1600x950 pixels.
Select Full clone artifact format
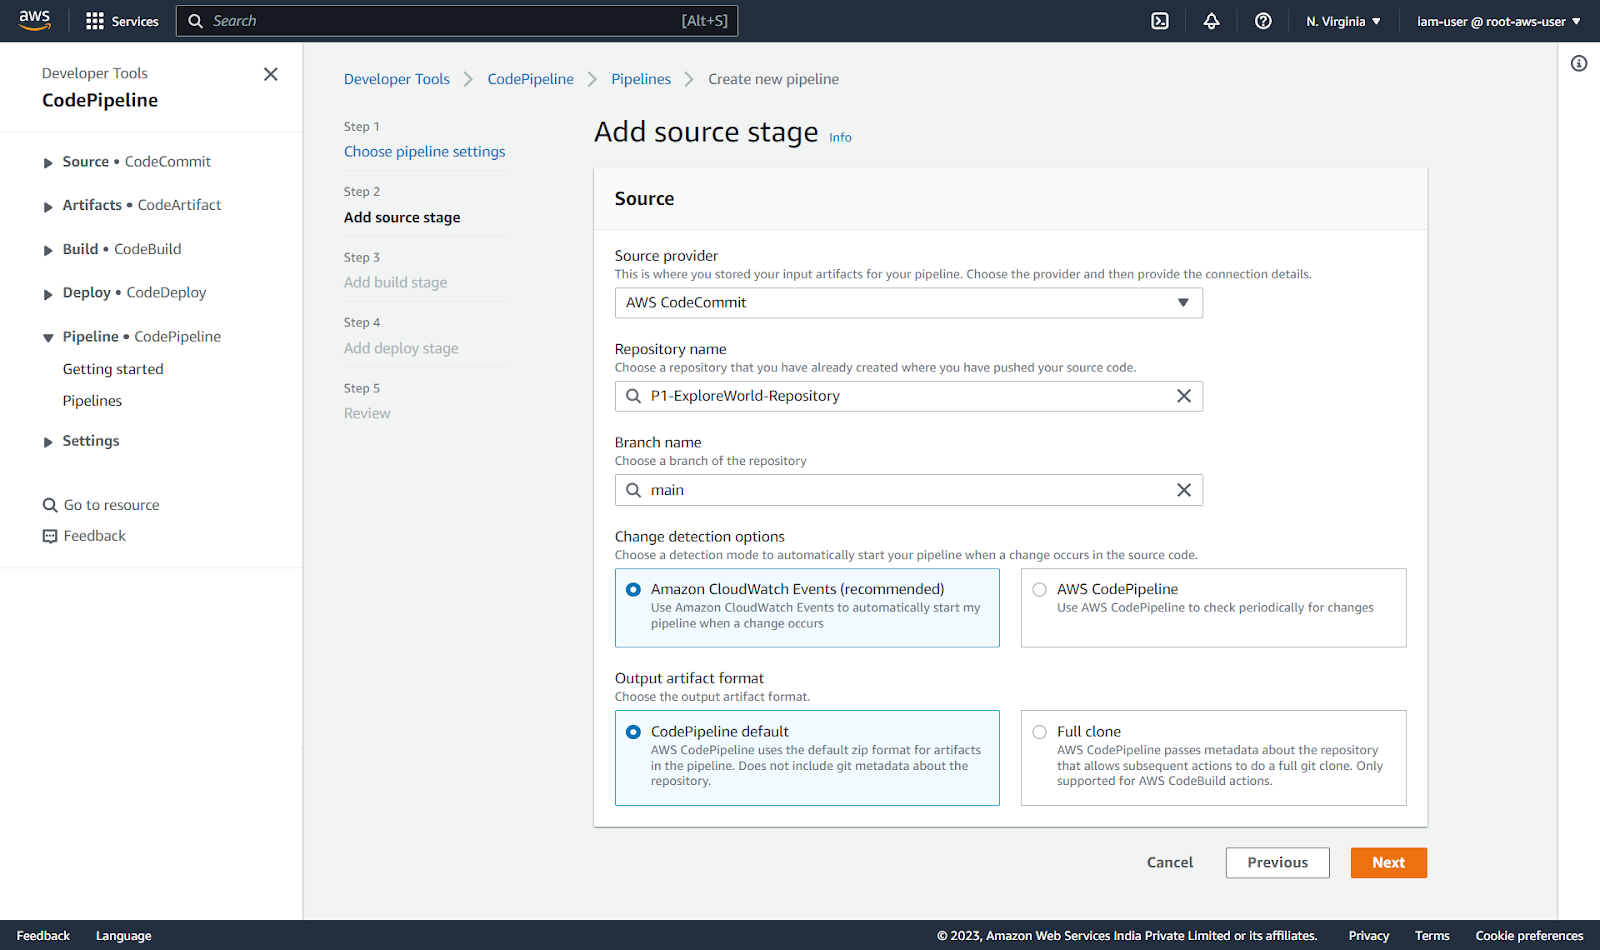(x=1040, y=732)
